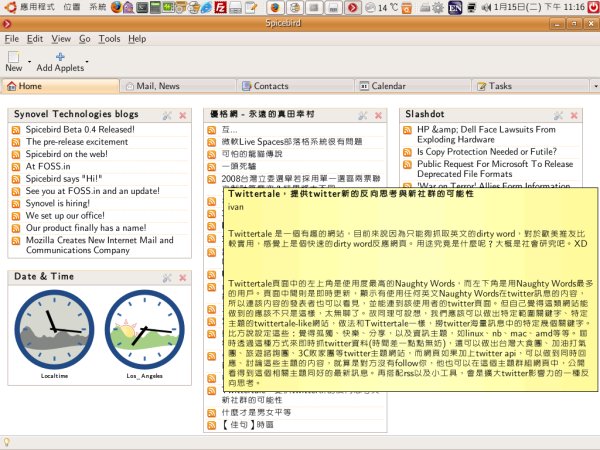600x450 pixels.
Task: Open 'The pre-release excitement' feed item
Action: click(x=77, y=142)
